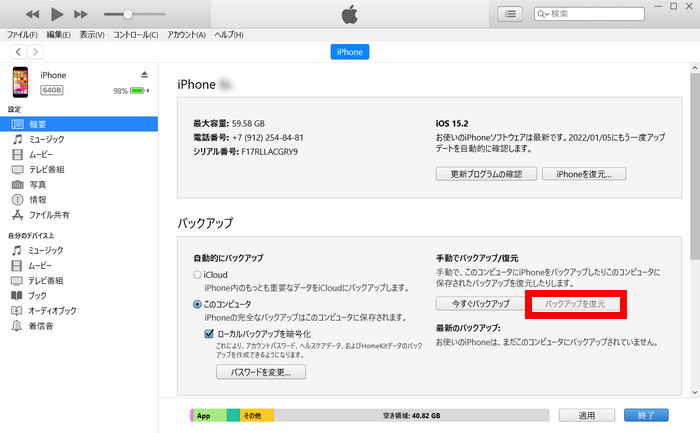Open the ヘルプ menu

coord(229,35)
